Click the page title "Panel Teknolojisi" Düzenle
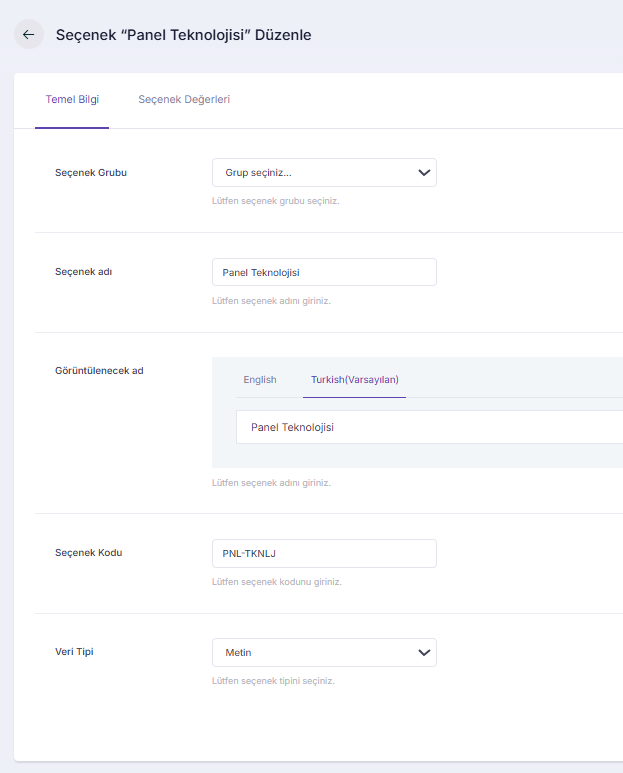The image size is (623, 773). 183,35
